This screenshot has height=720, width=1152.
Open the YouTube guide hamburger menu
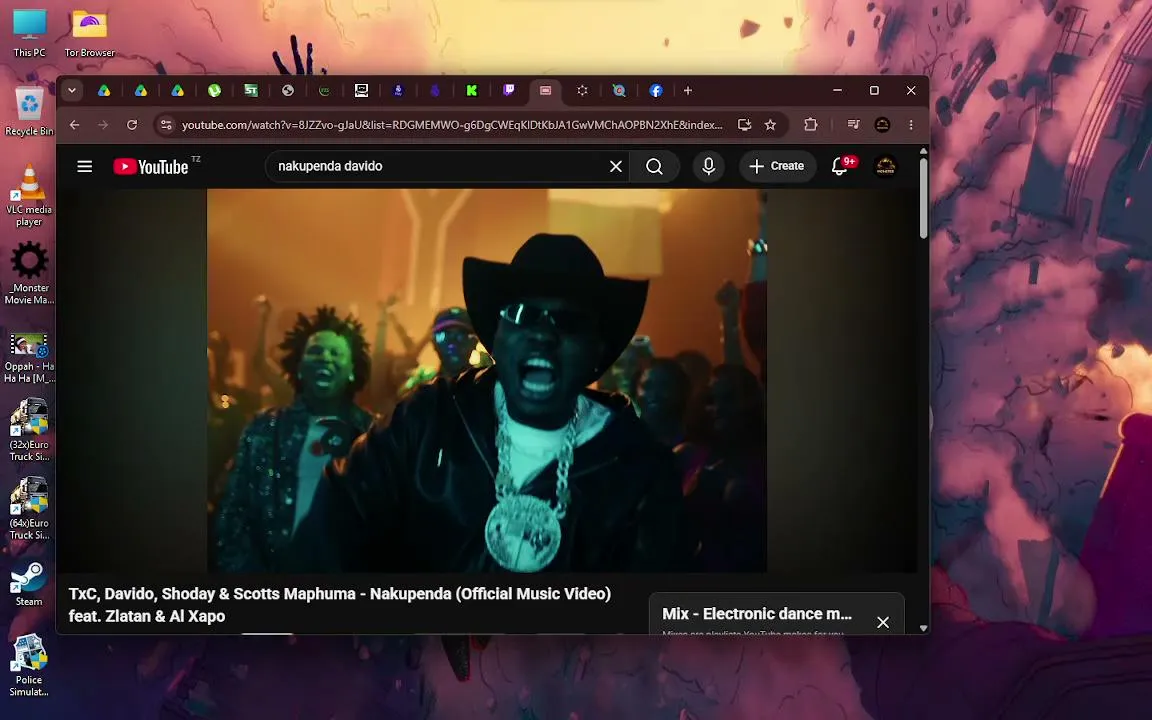click(x=84, y=166)
